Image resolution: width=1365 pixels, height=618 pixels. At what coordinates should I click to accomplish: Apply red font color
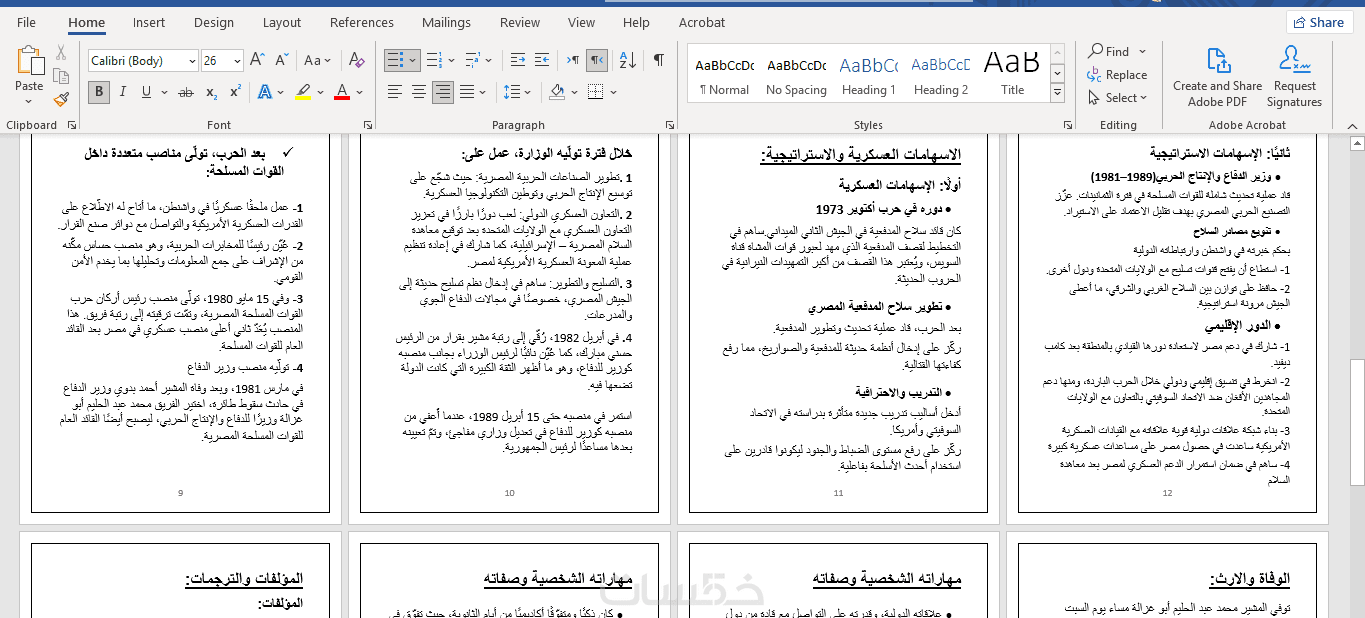pyautogui.click(x=341, y=92)
